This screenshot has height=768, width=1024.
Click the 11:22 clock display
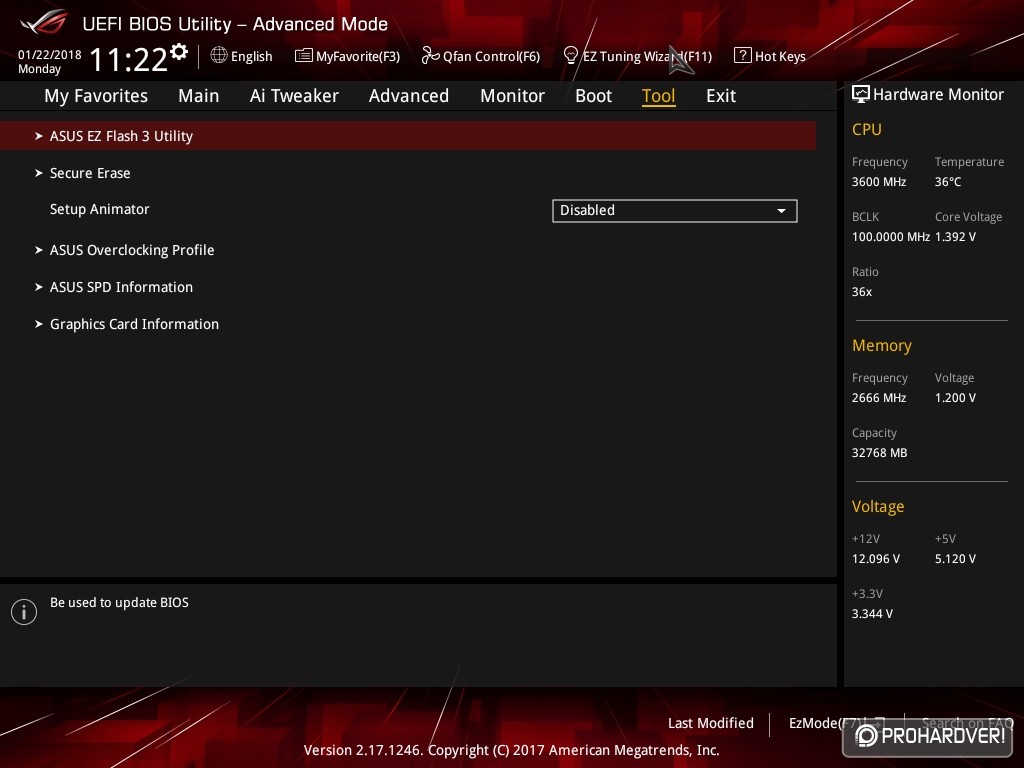(x=129, y=59)
